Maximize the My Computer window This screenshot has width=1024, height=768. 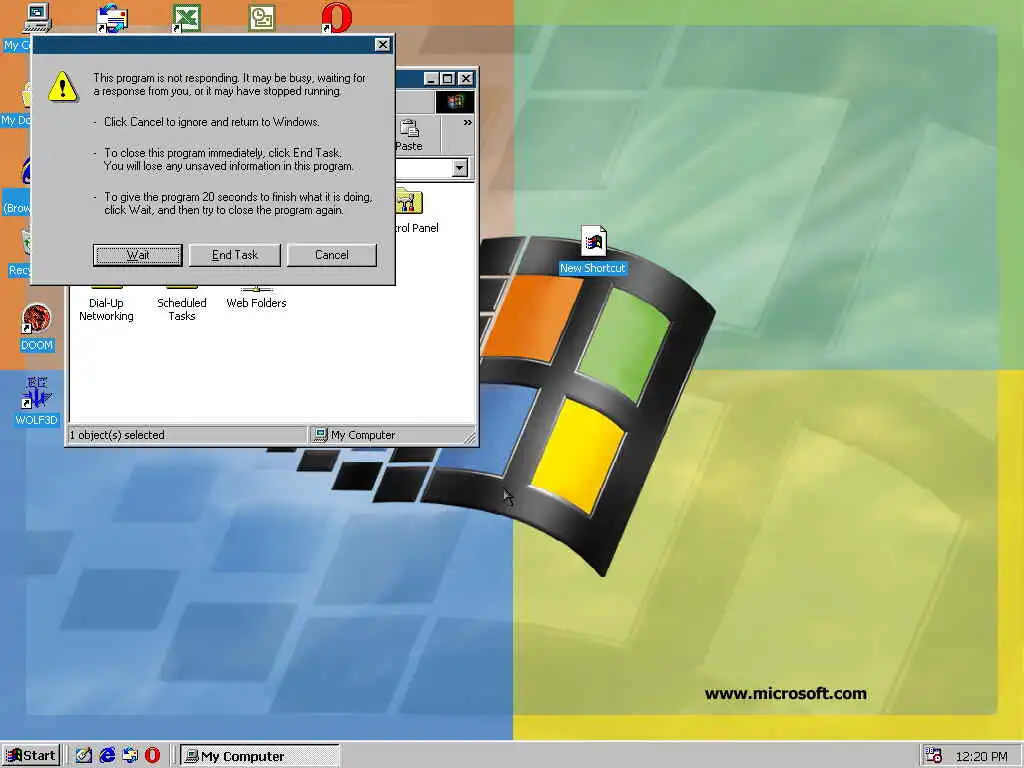pos(447,79)
